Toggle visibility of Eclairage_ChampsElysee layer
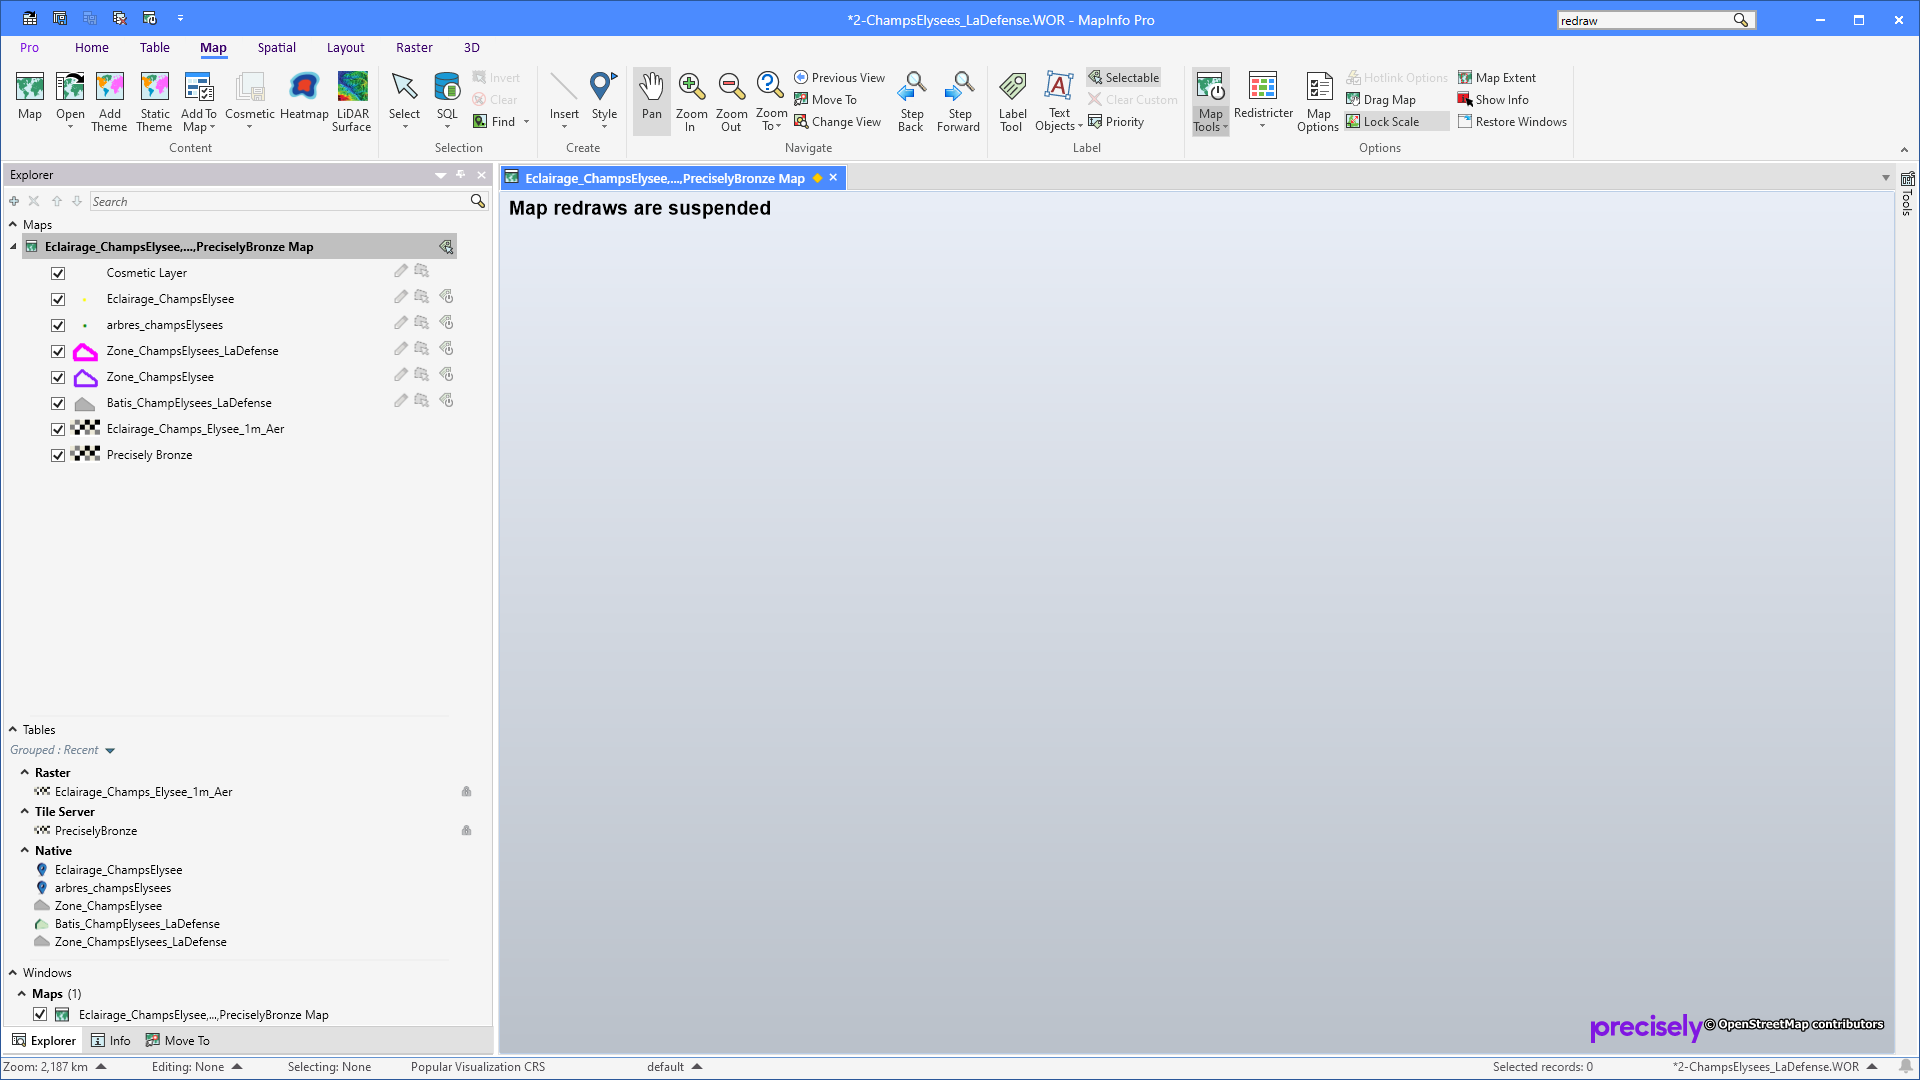 tap(58, 299)
